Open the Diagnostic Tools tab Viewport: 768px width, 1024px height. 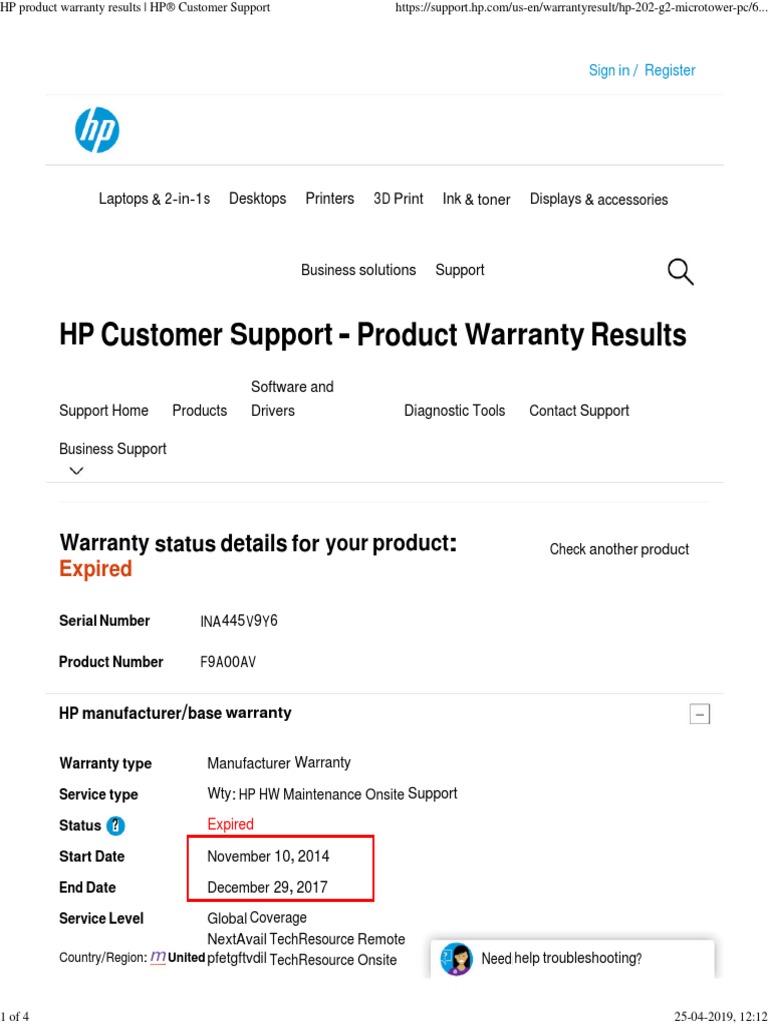click(x=454, y=410)
